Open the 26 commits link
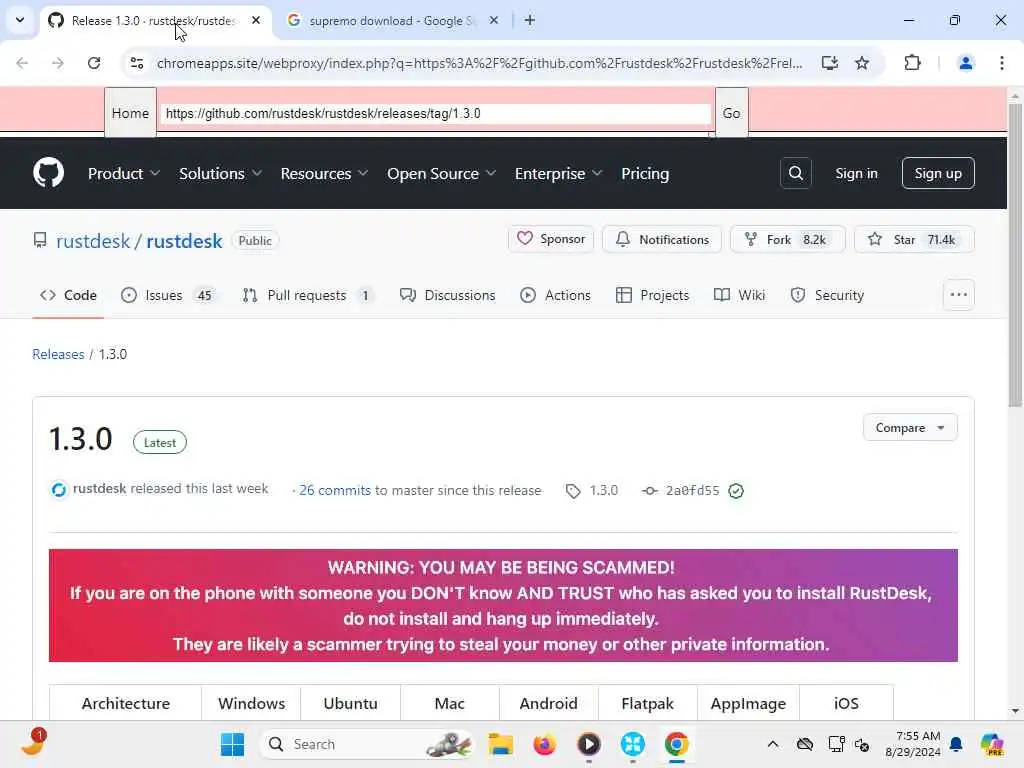Image resolution: width=1024 pixels, height=768 pixels. (x=334, y=490)
